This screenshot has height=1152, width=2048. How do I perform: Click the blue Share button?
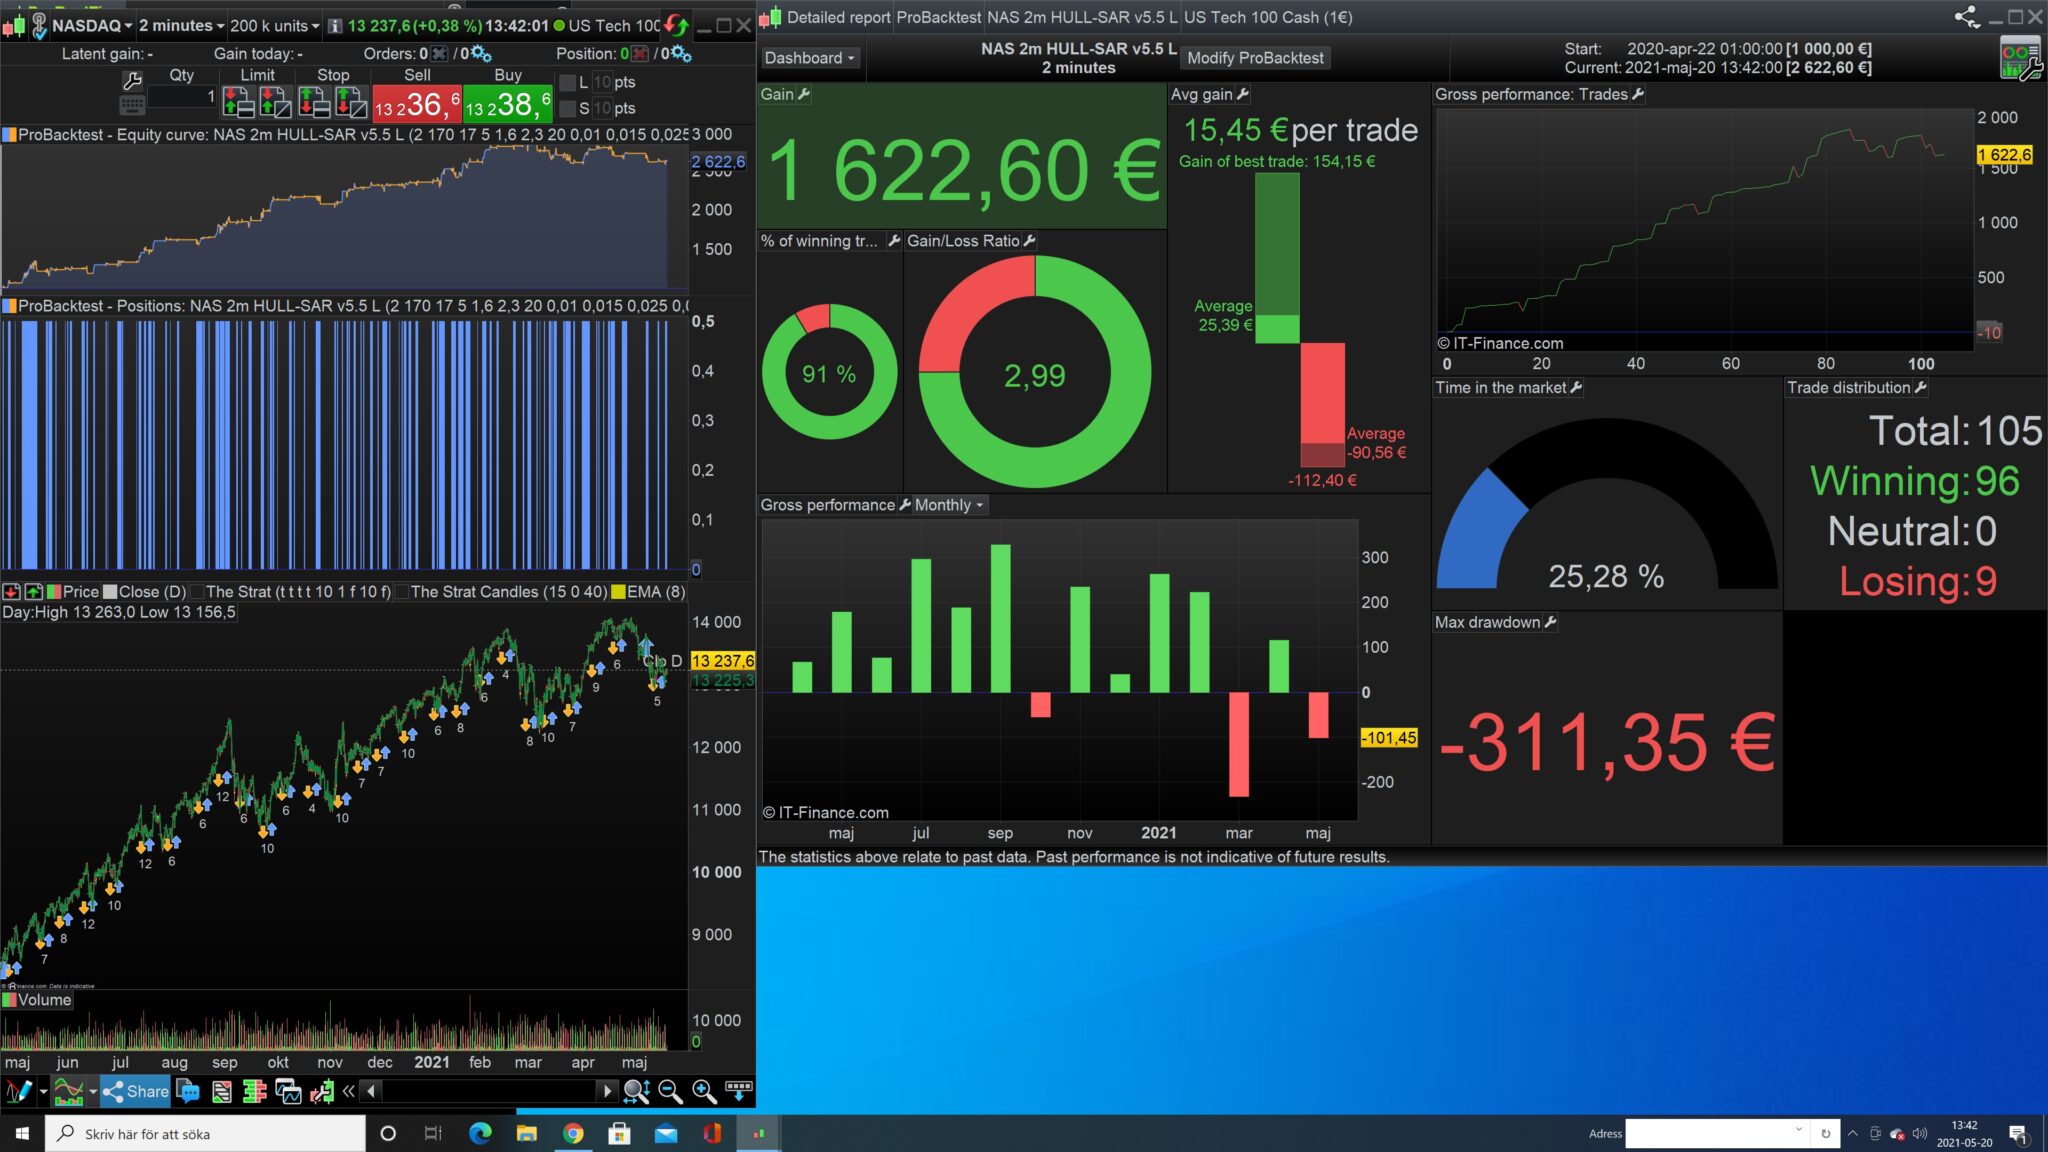[x=136, y=1091]
